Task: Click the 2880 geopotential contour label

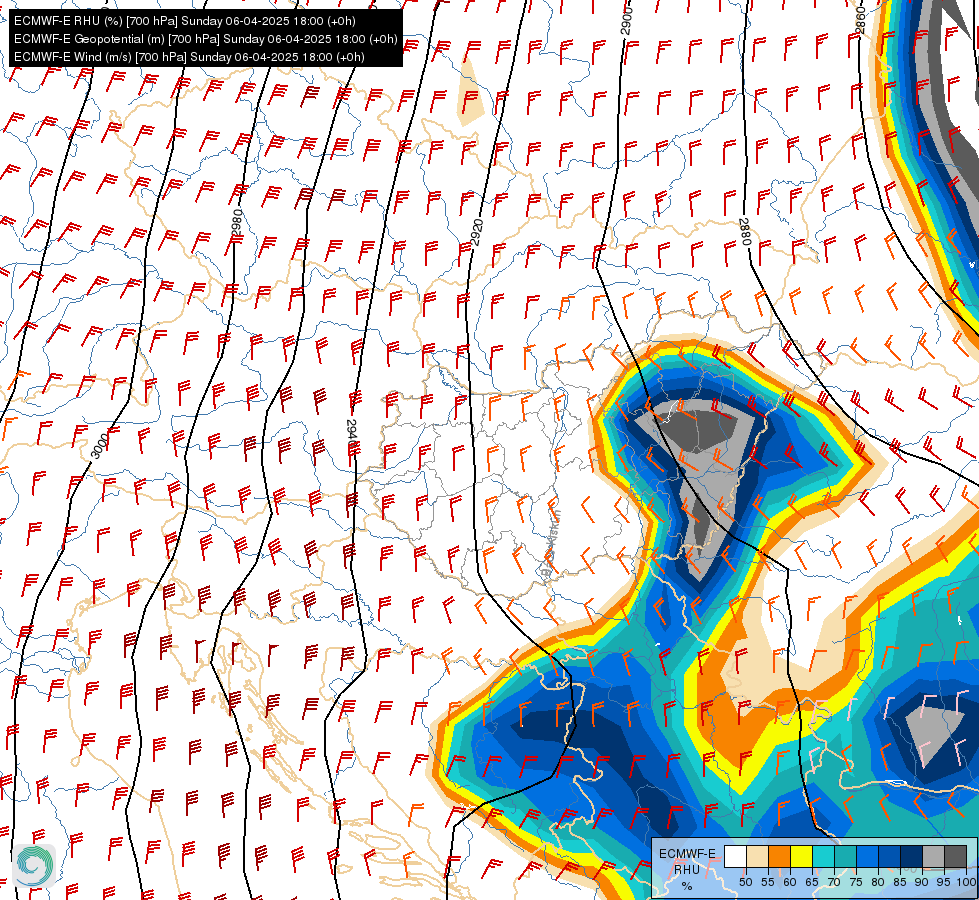Action: click(x=745, y=232)
